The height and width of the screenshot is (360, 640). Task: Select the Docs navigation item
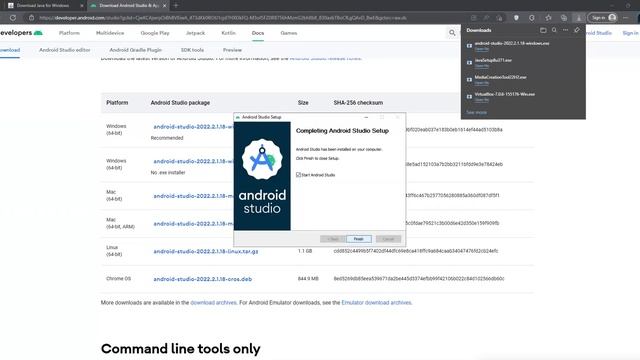coord(258,33)
